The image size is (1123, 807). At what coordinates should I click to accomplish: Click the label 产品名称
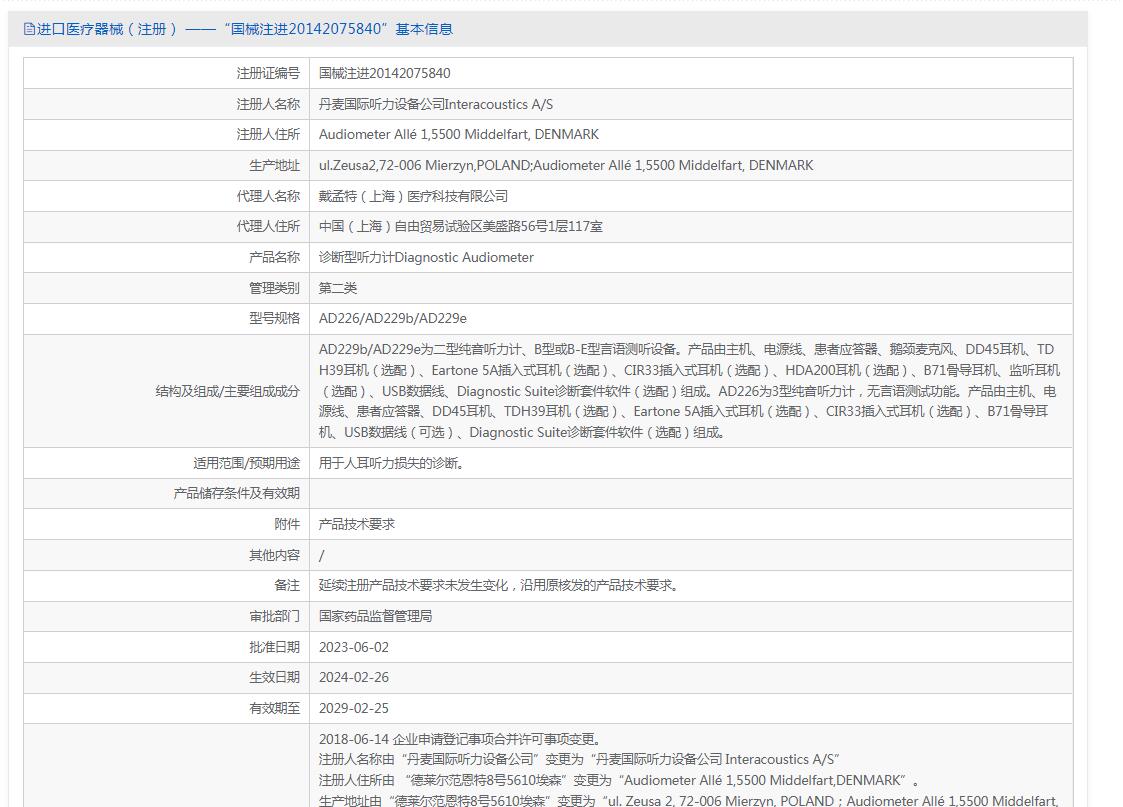pos(274,257)
